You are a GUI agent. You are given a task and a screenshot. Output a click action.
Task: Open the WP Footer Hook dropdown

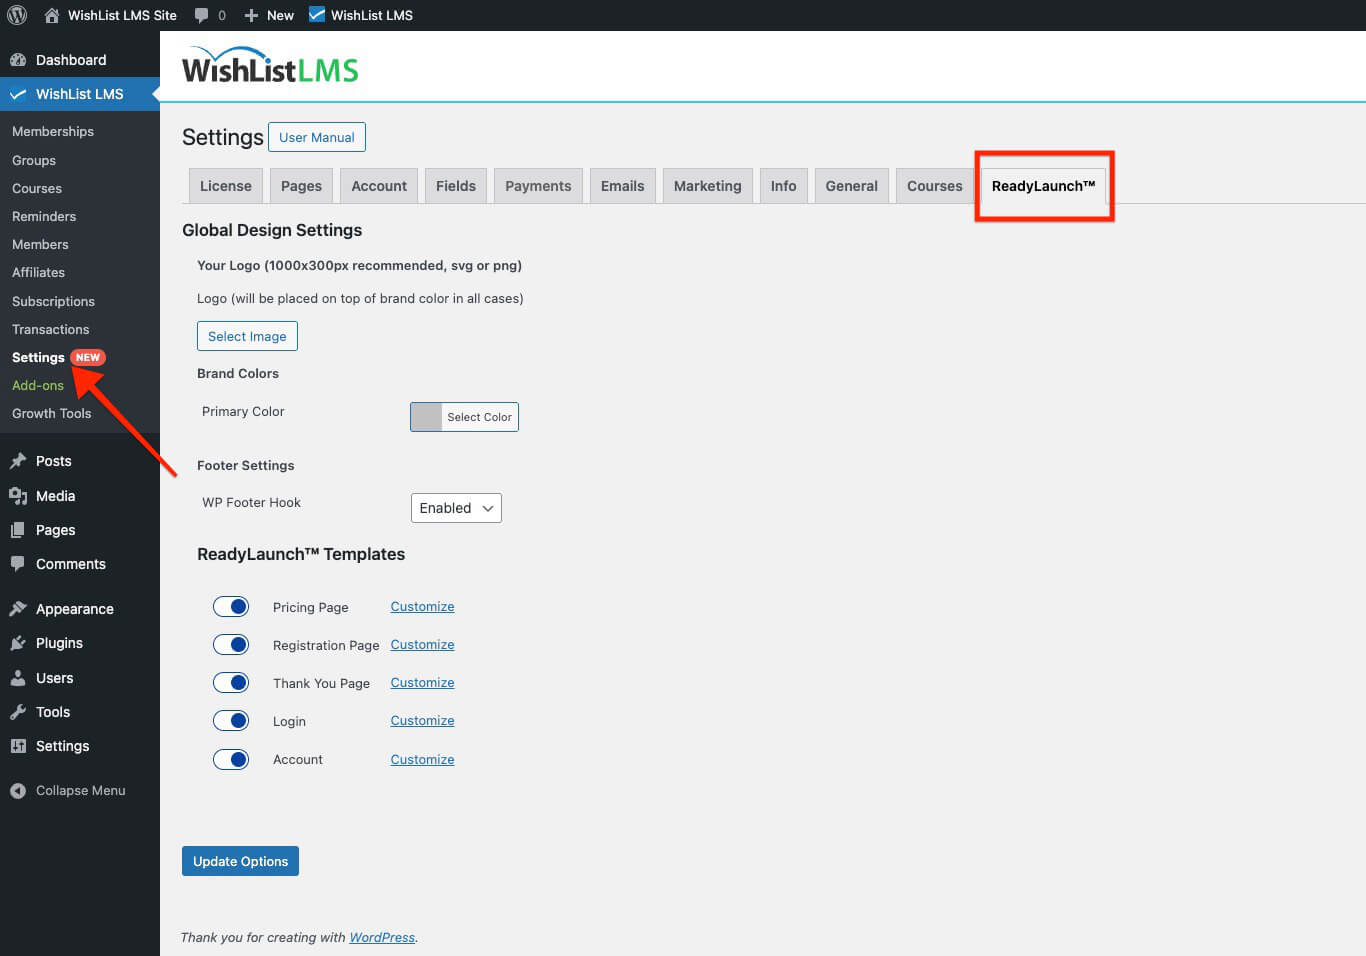456,508
